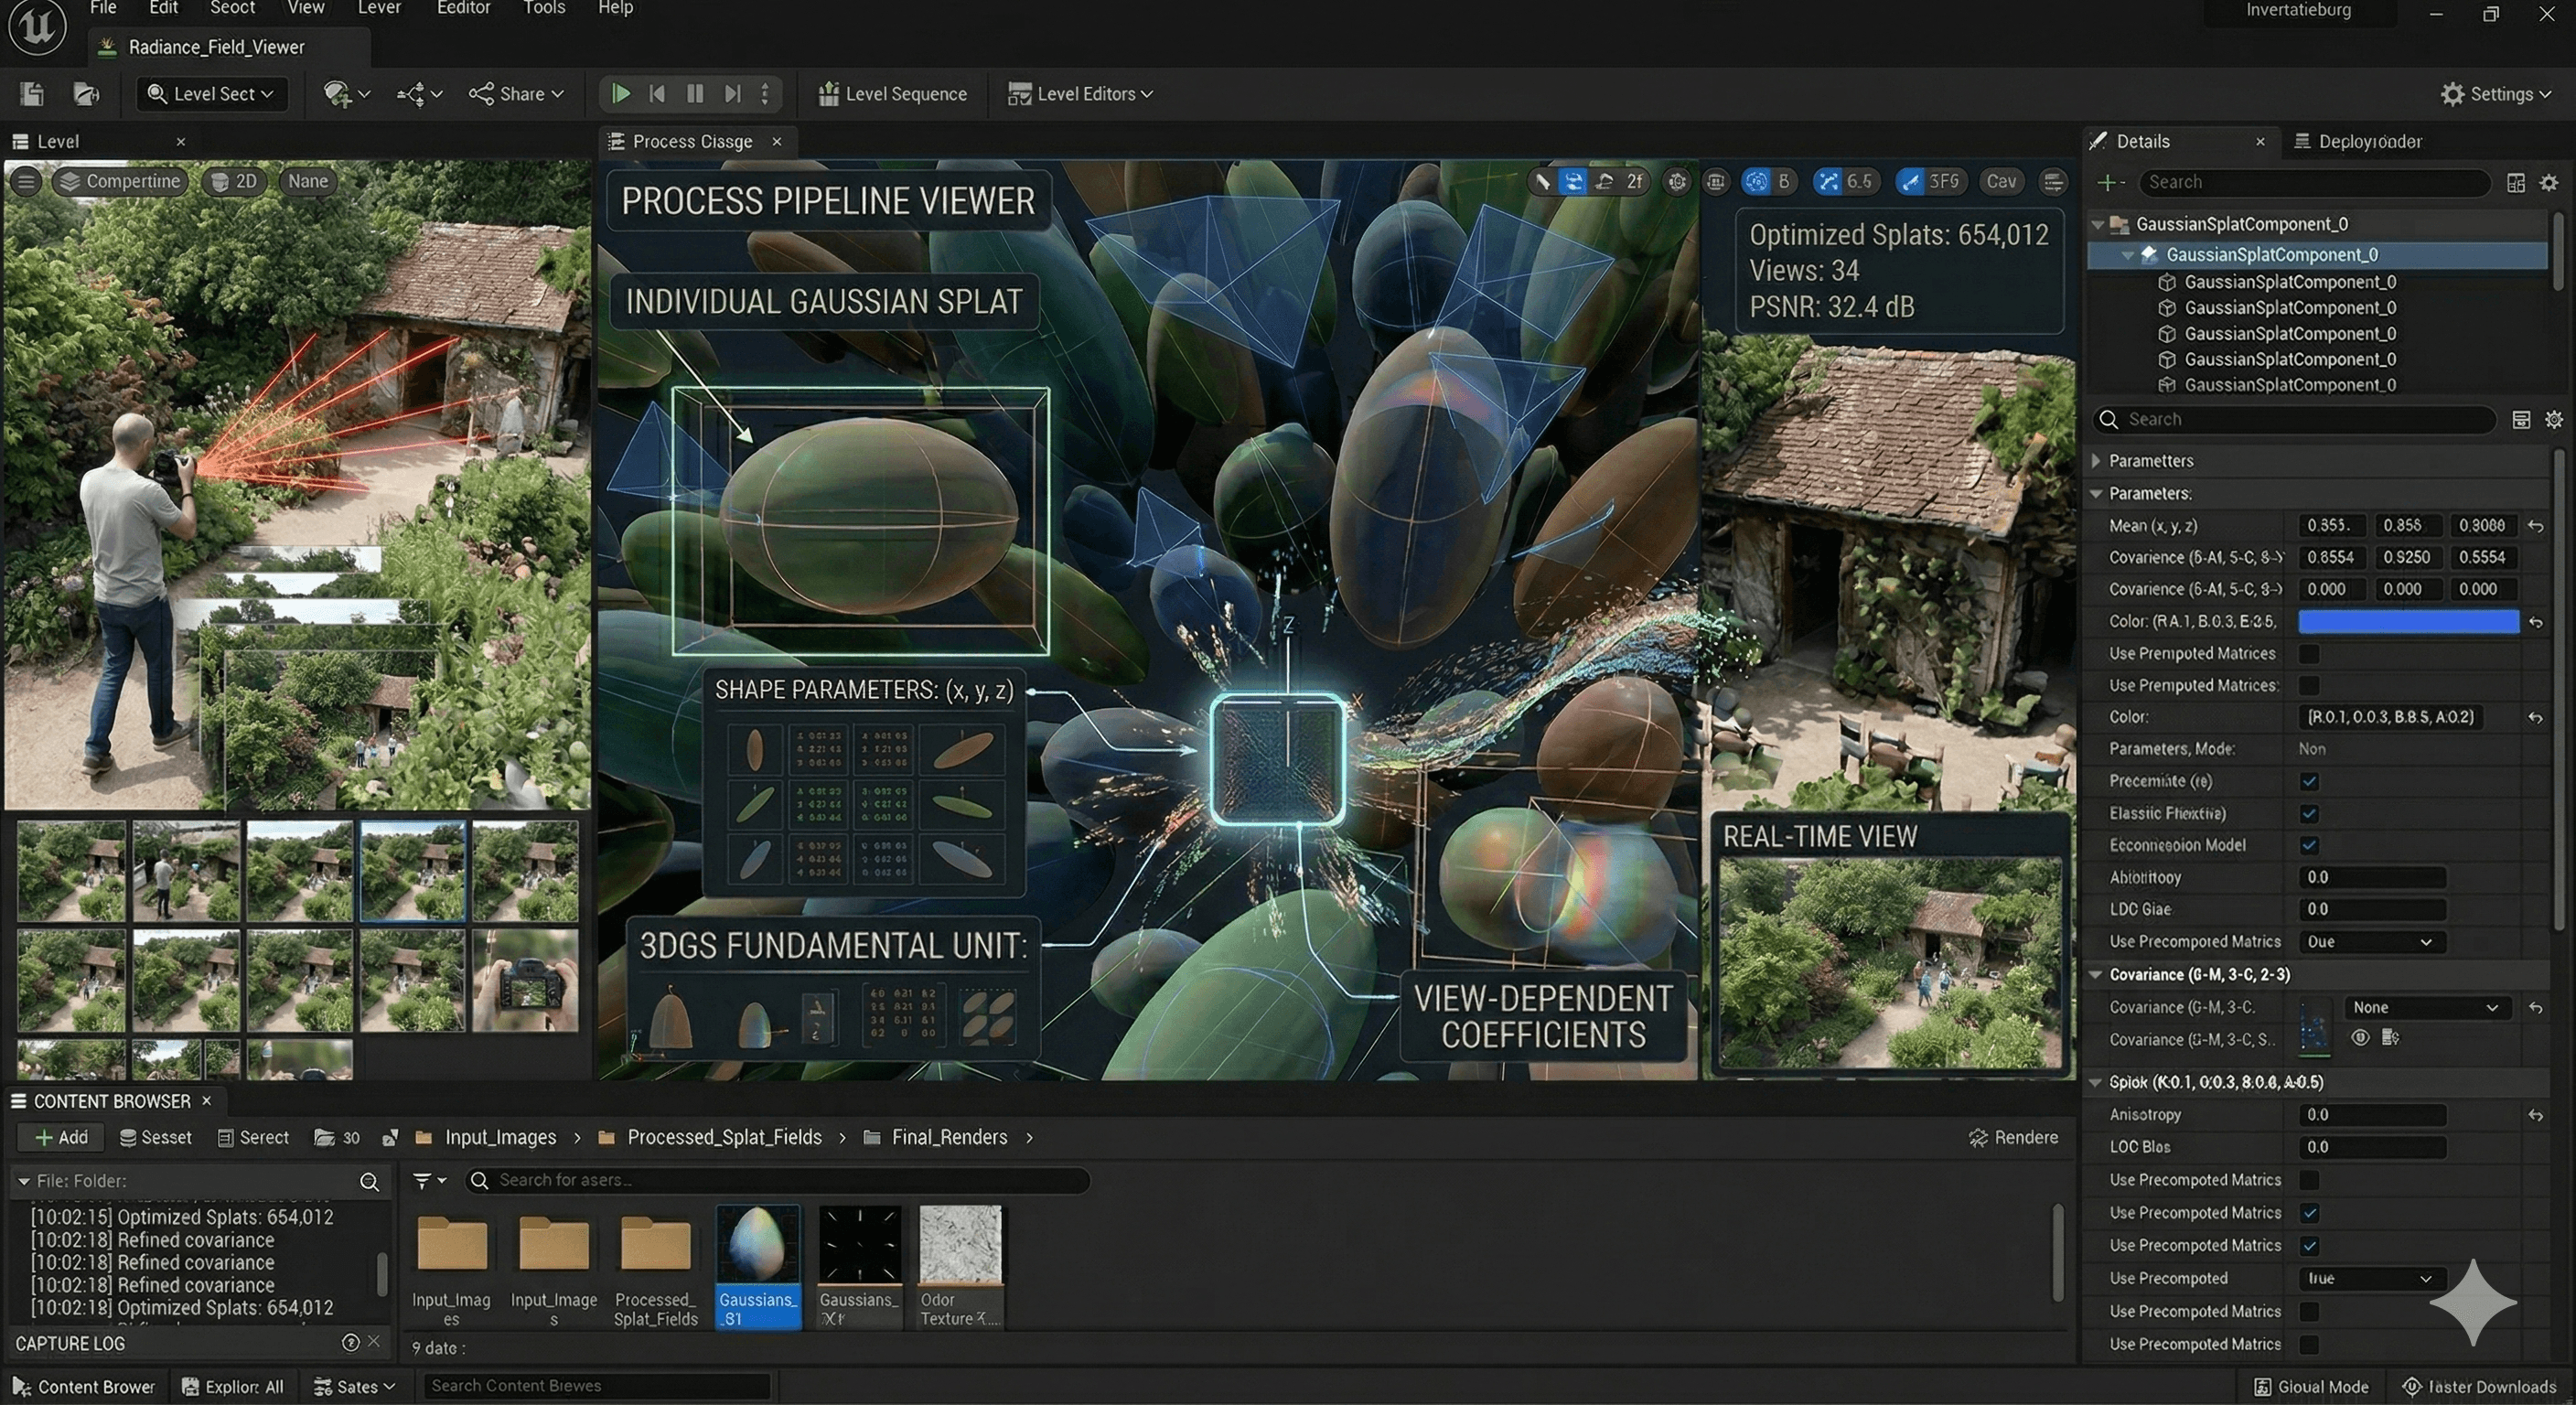2576x1405 pixels.
Task: Click the Pause playback icon
Action: point(695,94)
